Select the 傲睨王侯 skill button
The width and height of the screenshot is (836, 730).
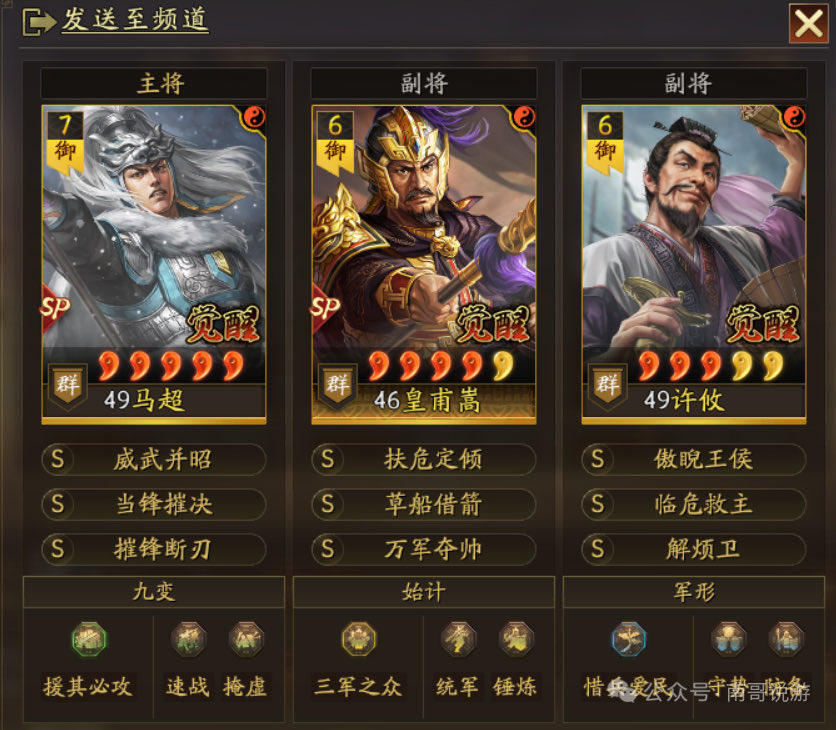pyautogui.click(x=693, y=459)
